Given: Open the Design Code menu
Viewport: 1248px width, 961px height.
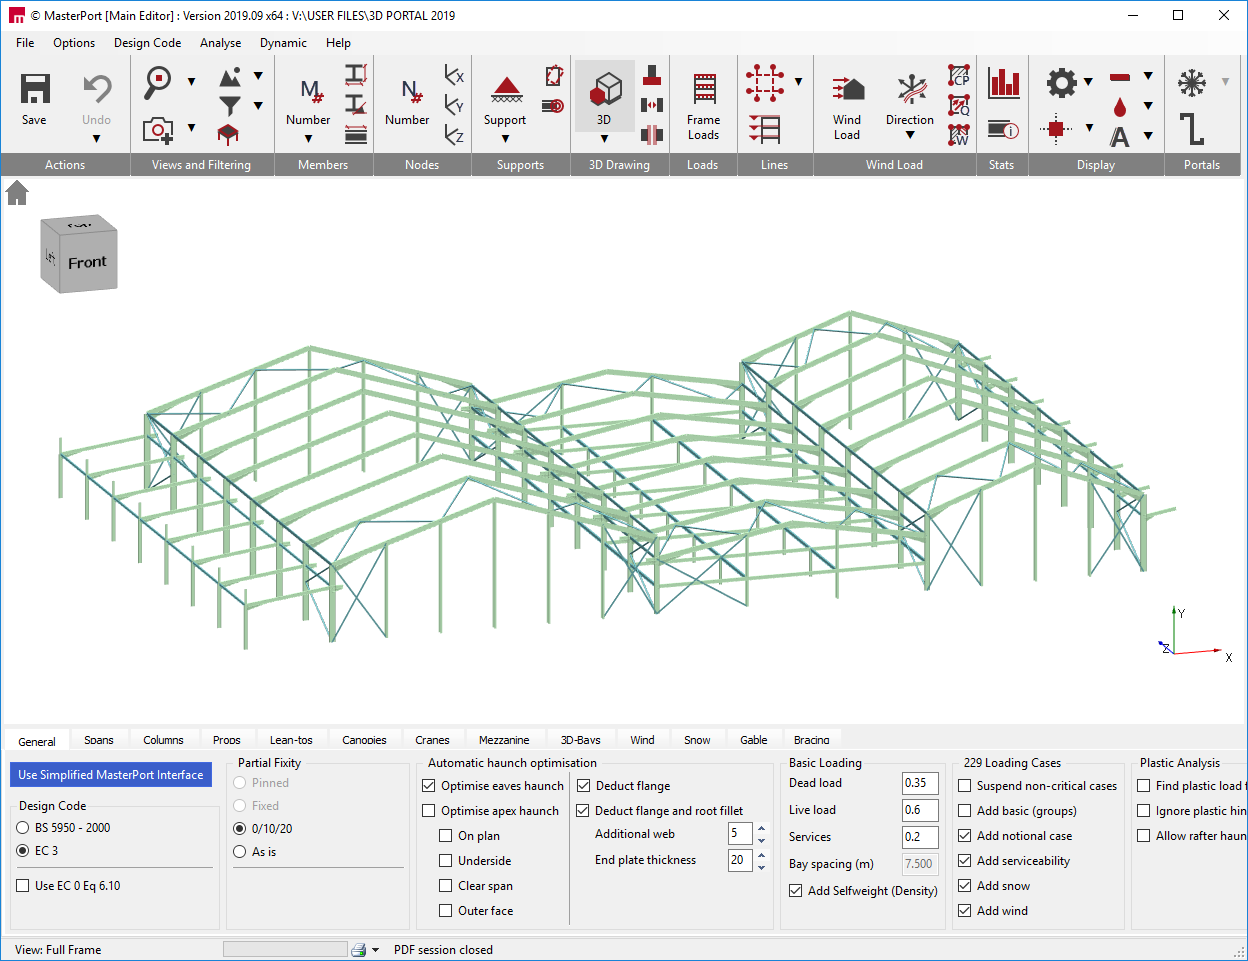Looking at the screenshot, I should [x=147, y=43].
